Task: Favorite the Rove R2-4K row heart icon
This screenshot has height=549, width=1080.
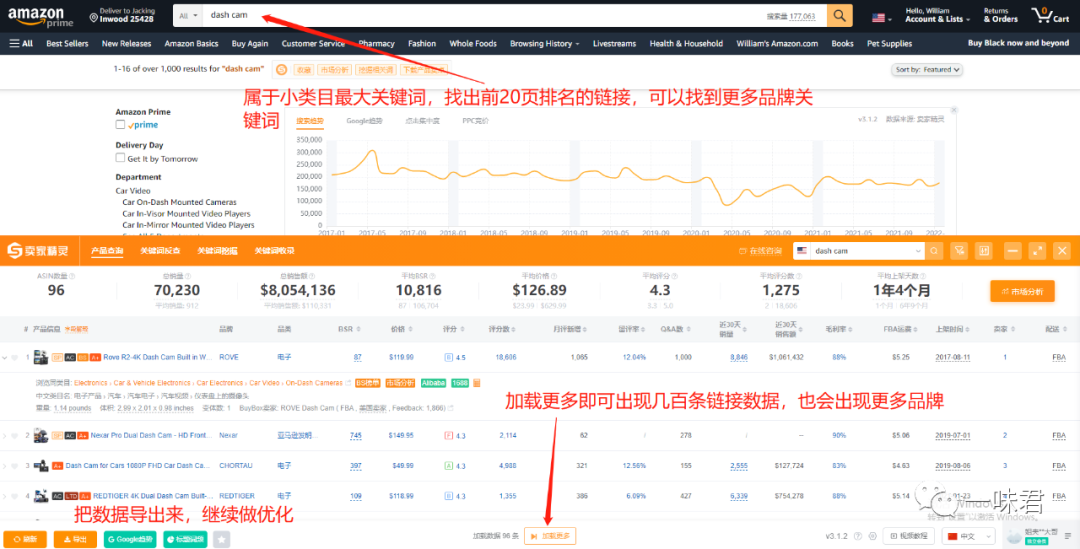Action: [14, 358]
